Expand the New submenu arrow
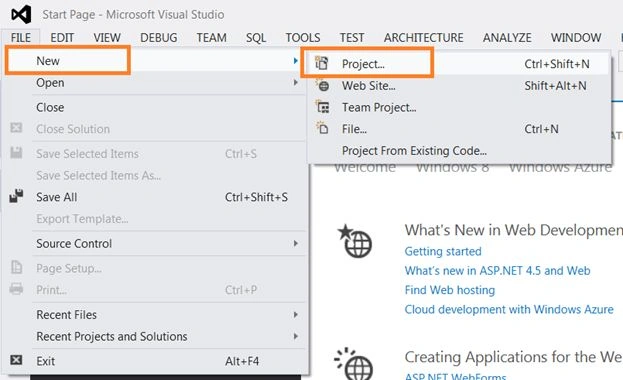The height and width of the screenshot is (380, 623). (x=295, y=61)
